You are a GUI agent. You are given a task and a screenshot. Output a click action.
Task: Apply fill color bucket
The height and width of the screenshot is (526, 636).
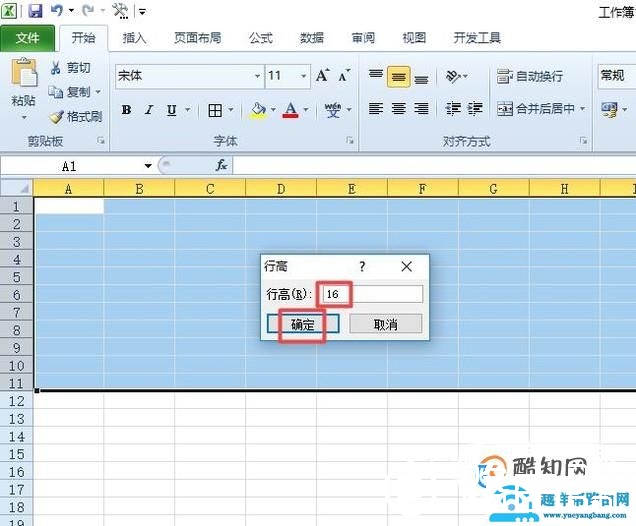[x=258, y=110]
